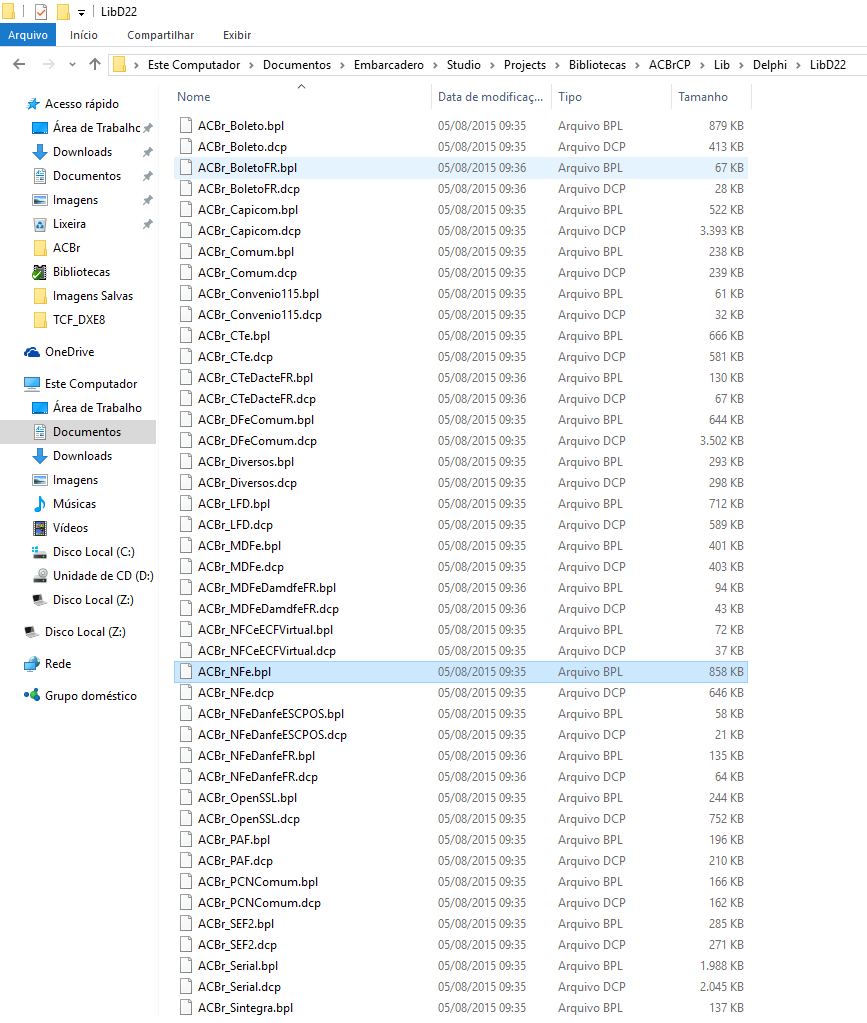Click Este Computador in address bar
The height and width of the screenshot is (1023, 867).
coord(194,65)
